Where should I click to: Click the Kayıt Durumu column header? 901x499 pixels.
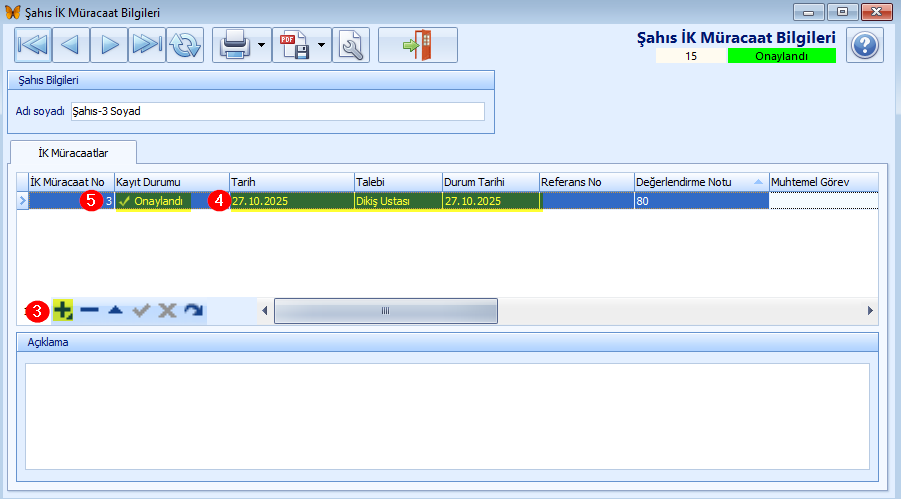pyautogui.click(x=170, y=182)
